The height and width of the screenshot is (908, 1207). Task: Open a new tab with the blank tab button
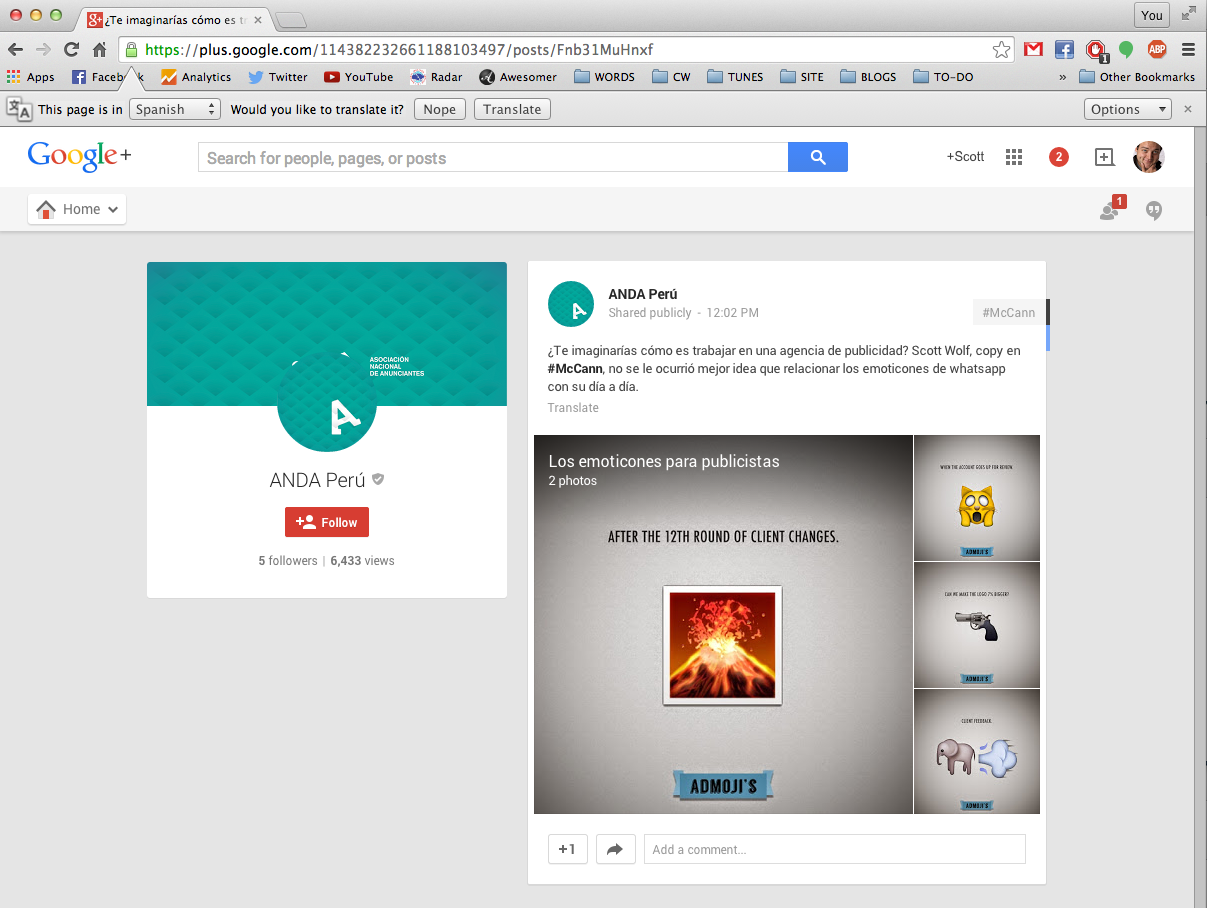point(291,20)
